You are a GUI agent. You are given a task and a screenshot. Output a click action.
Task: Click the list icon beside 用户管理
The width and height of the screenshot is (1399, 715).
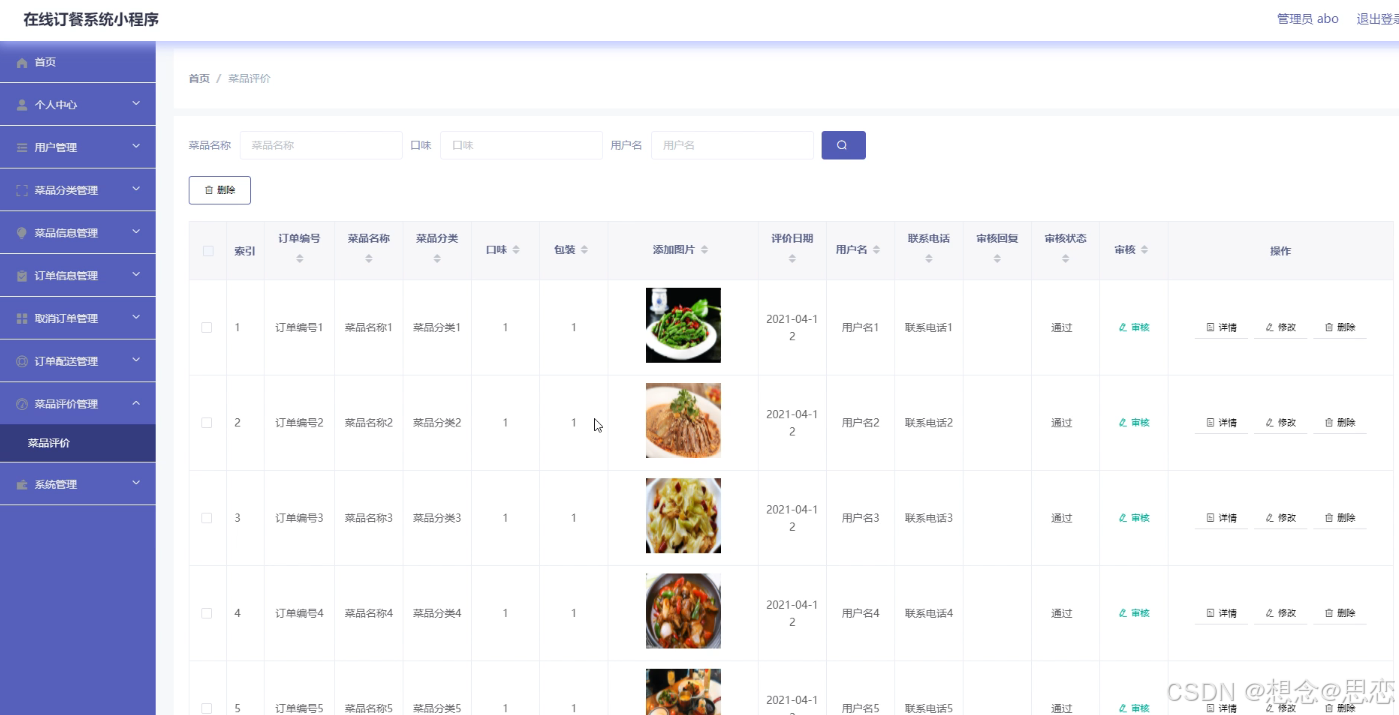pos(22,148)
